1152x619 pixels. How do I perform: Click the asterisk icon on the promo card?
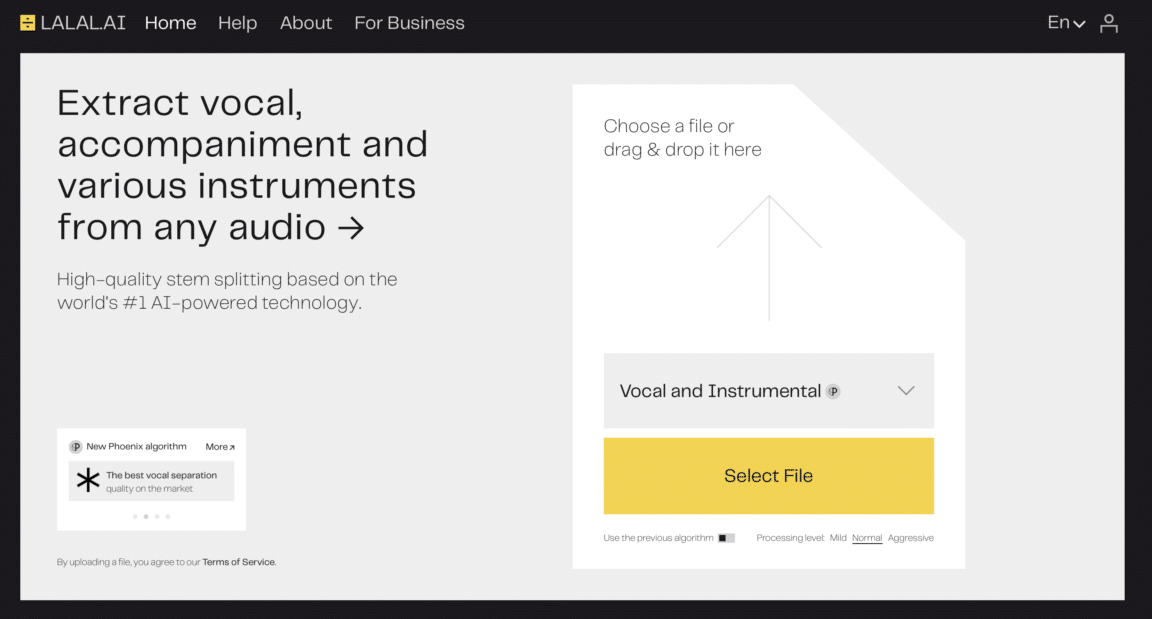88,480
